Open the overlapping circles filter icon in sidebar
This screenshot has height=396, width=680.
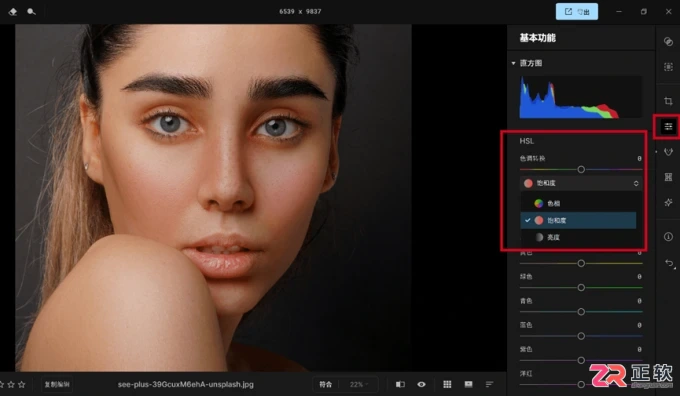(x=668, y=42)
